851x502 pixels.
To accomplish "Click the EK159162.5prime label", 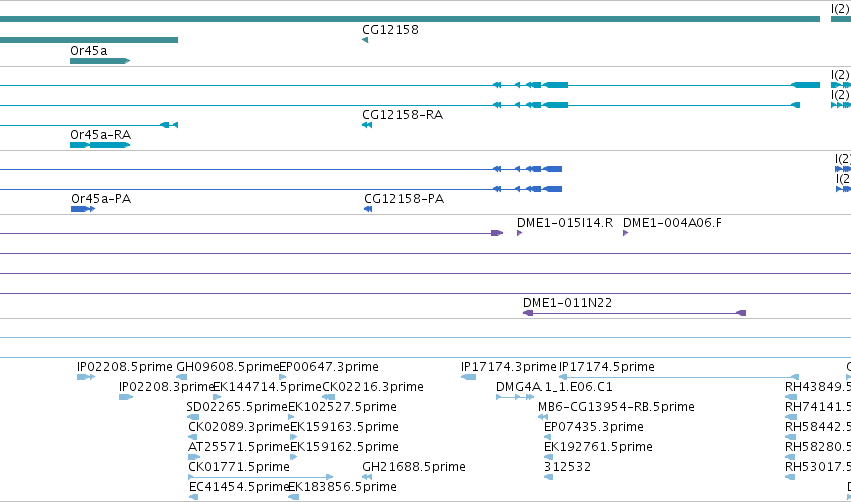I will pyautogui.click(x=344, y=447).
